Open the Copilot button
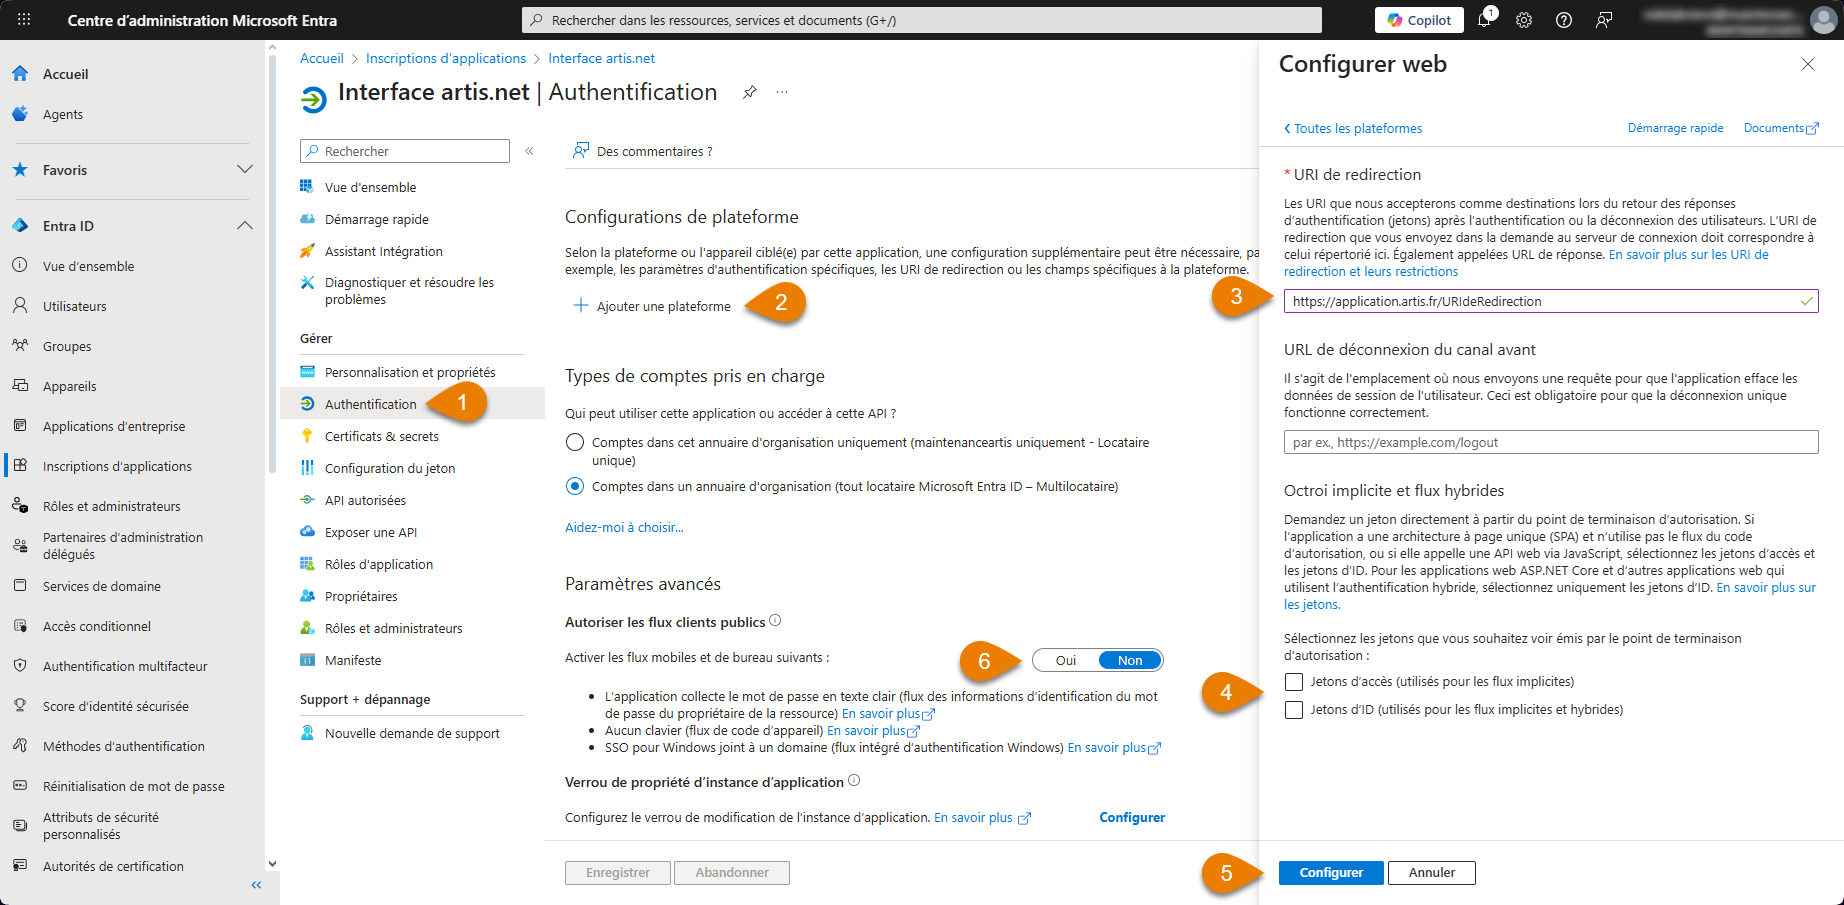 [1419, 20]
